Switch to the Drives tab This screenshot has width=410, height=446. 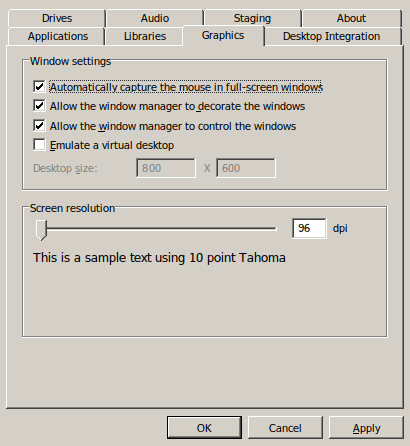coord(57,18)
